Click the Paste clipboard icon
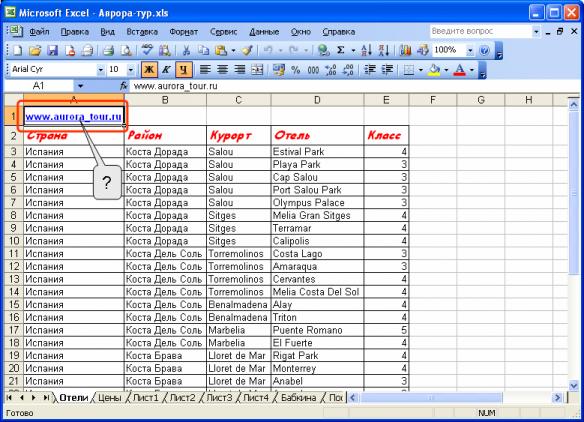The height and width of the screenshot is (422, 584). (221, 50)
